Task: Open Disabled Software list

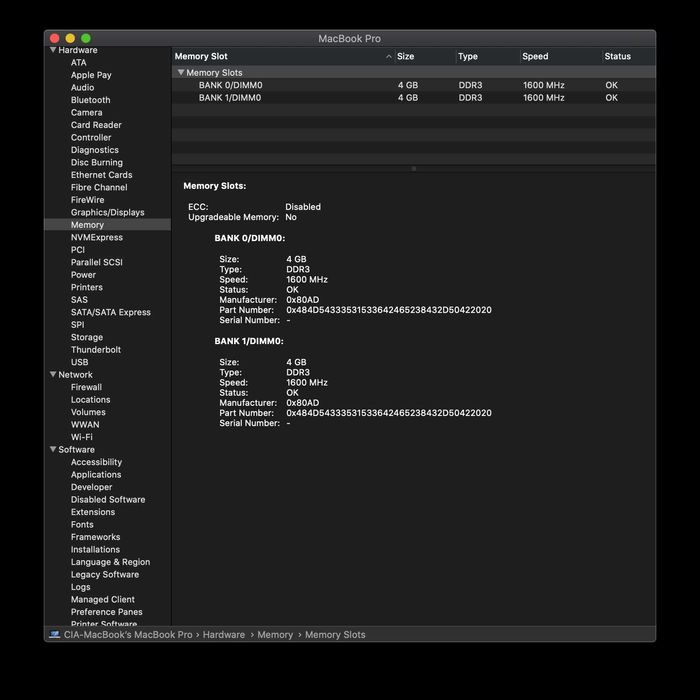Action: pyautogui.click(x=108, y=500)
